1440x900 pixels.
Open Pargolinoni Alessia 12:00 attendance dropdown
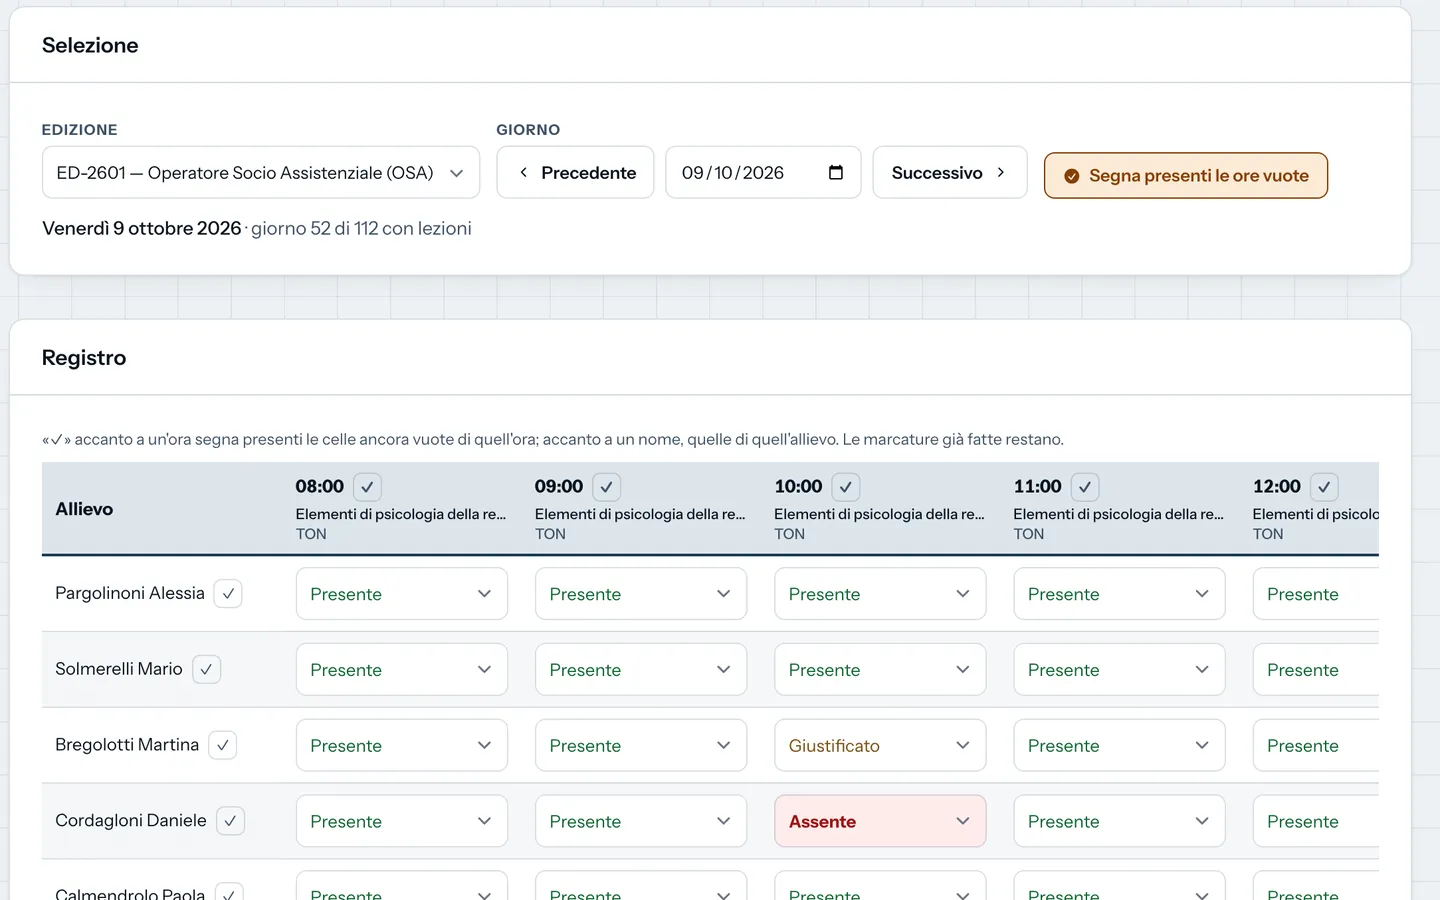tap(1316, 594)
